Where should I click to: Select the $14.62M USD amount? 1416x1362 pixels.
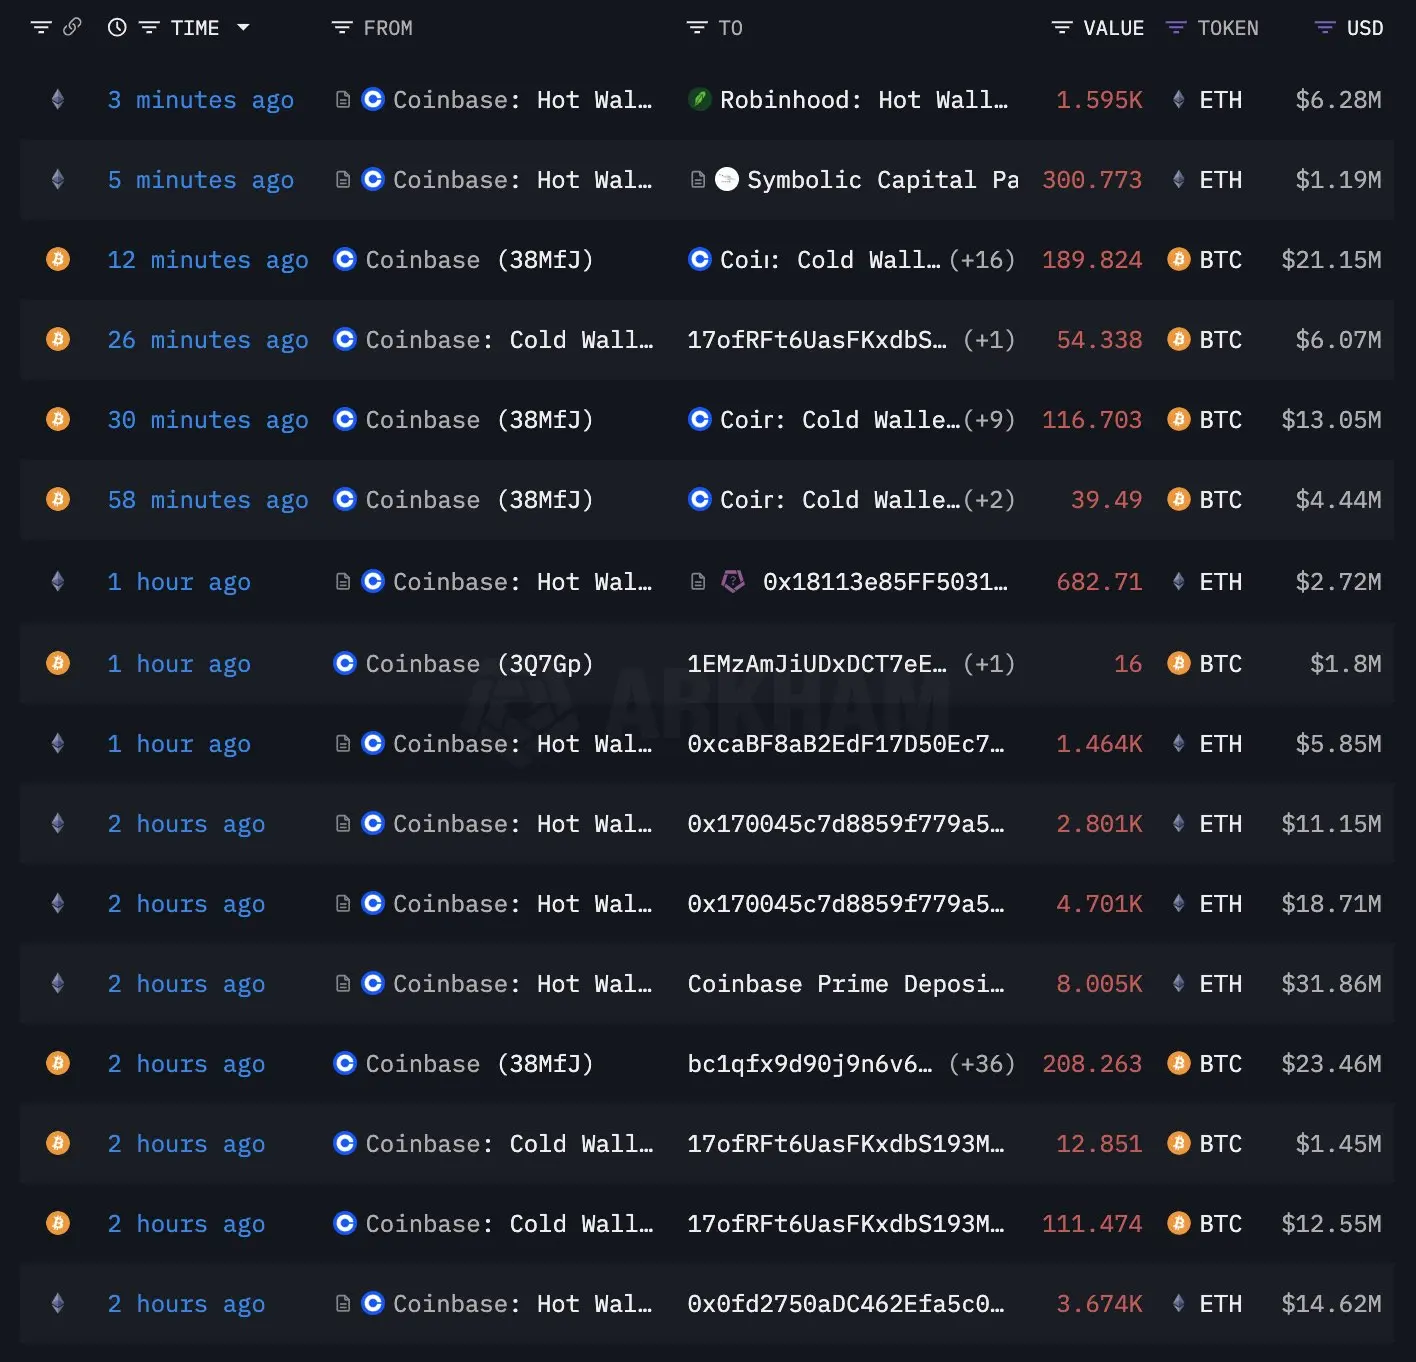(1331, 1304)
